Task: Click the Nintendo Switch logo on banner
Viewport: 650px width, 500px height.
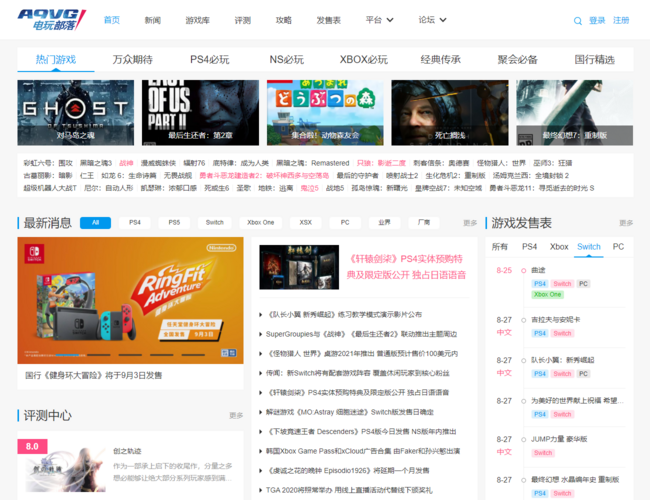Action: coord(34,253)
